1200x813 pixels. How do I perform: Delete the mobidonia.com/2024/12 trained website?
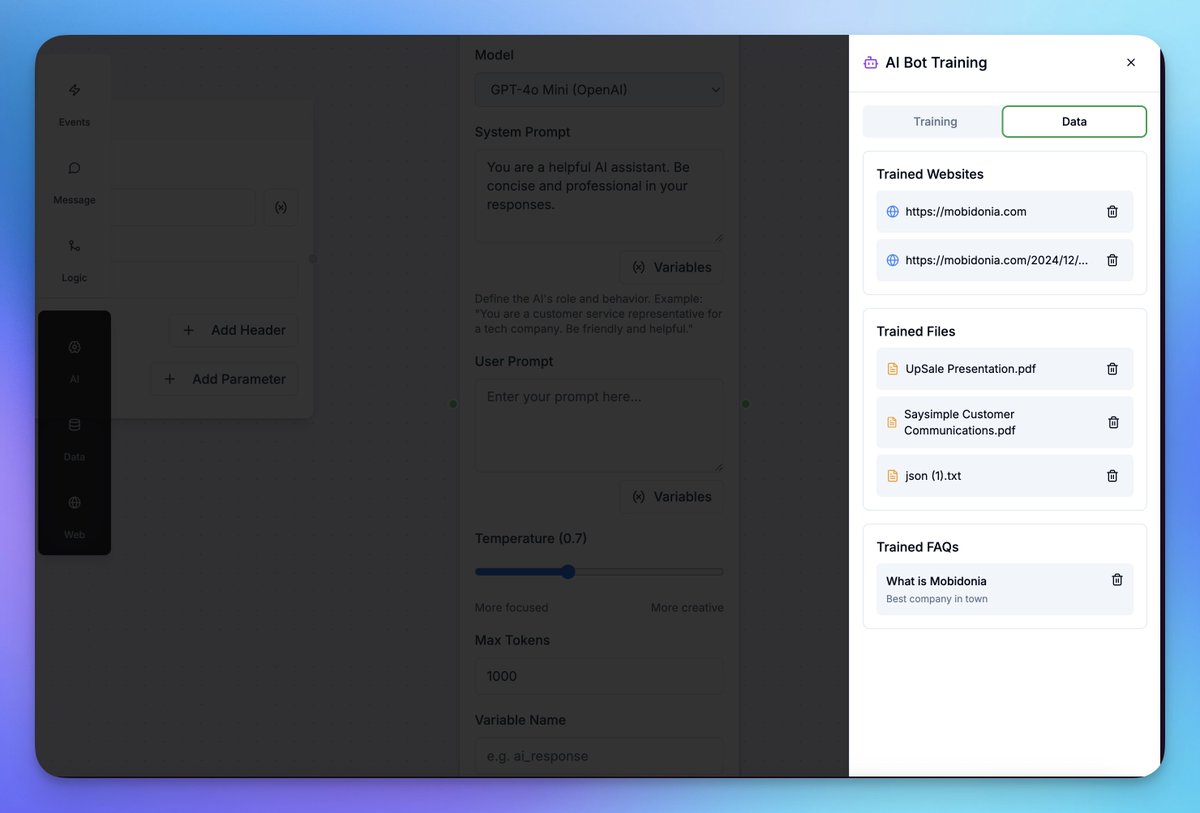click(1112, 260)
